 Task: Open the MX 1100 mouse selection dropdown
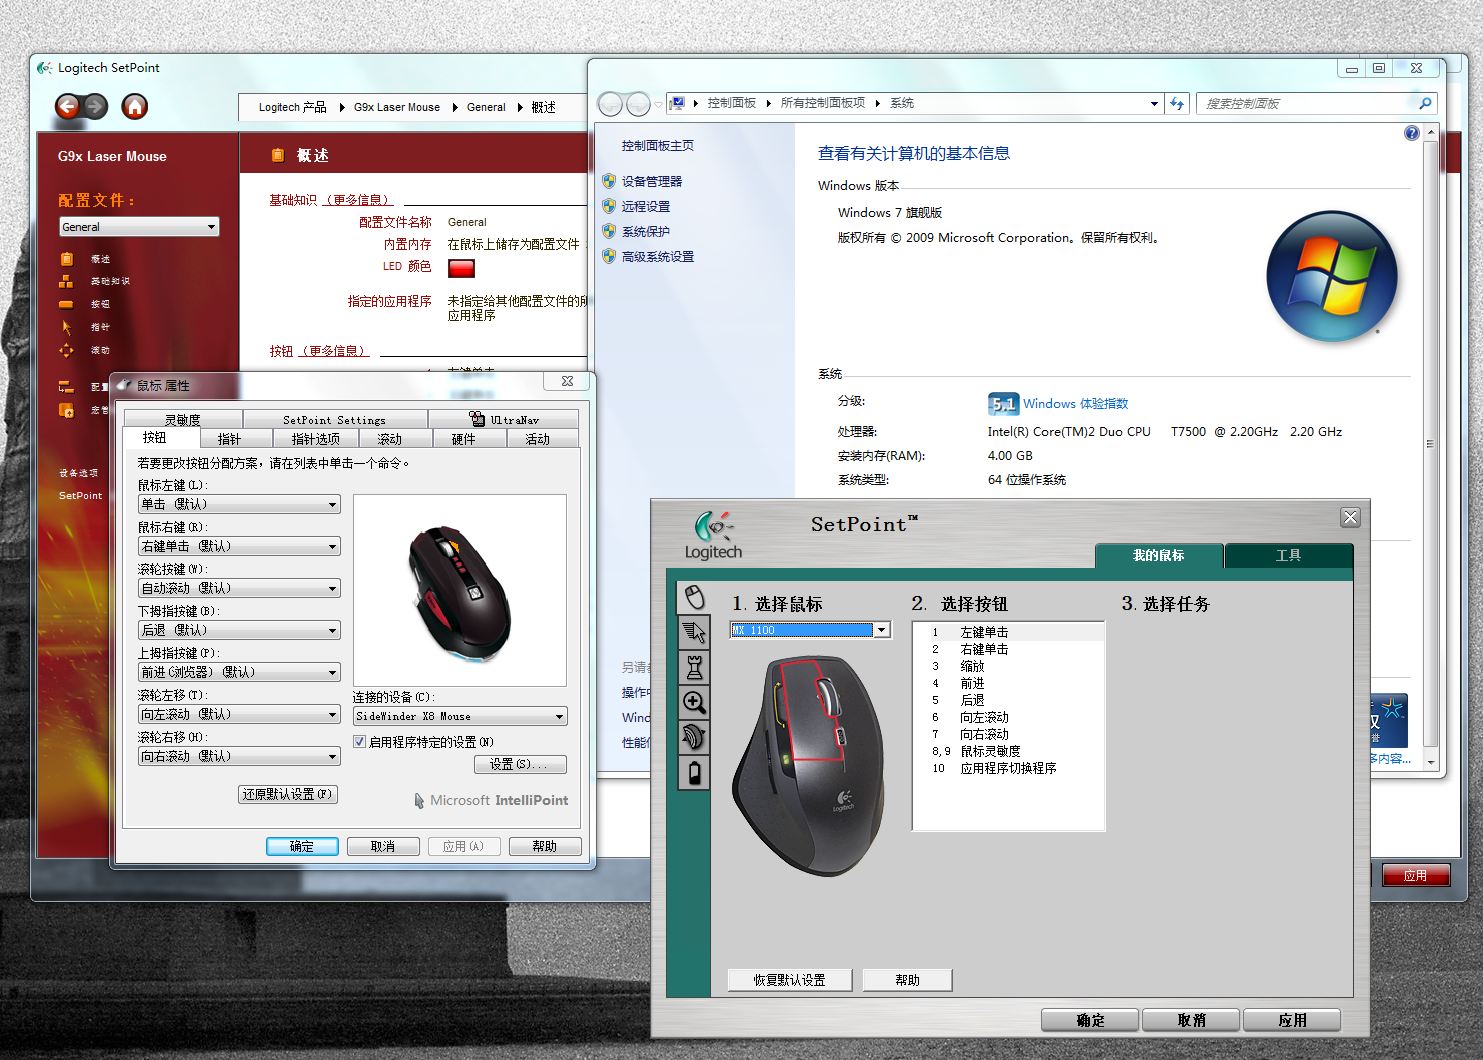(881, 630)
